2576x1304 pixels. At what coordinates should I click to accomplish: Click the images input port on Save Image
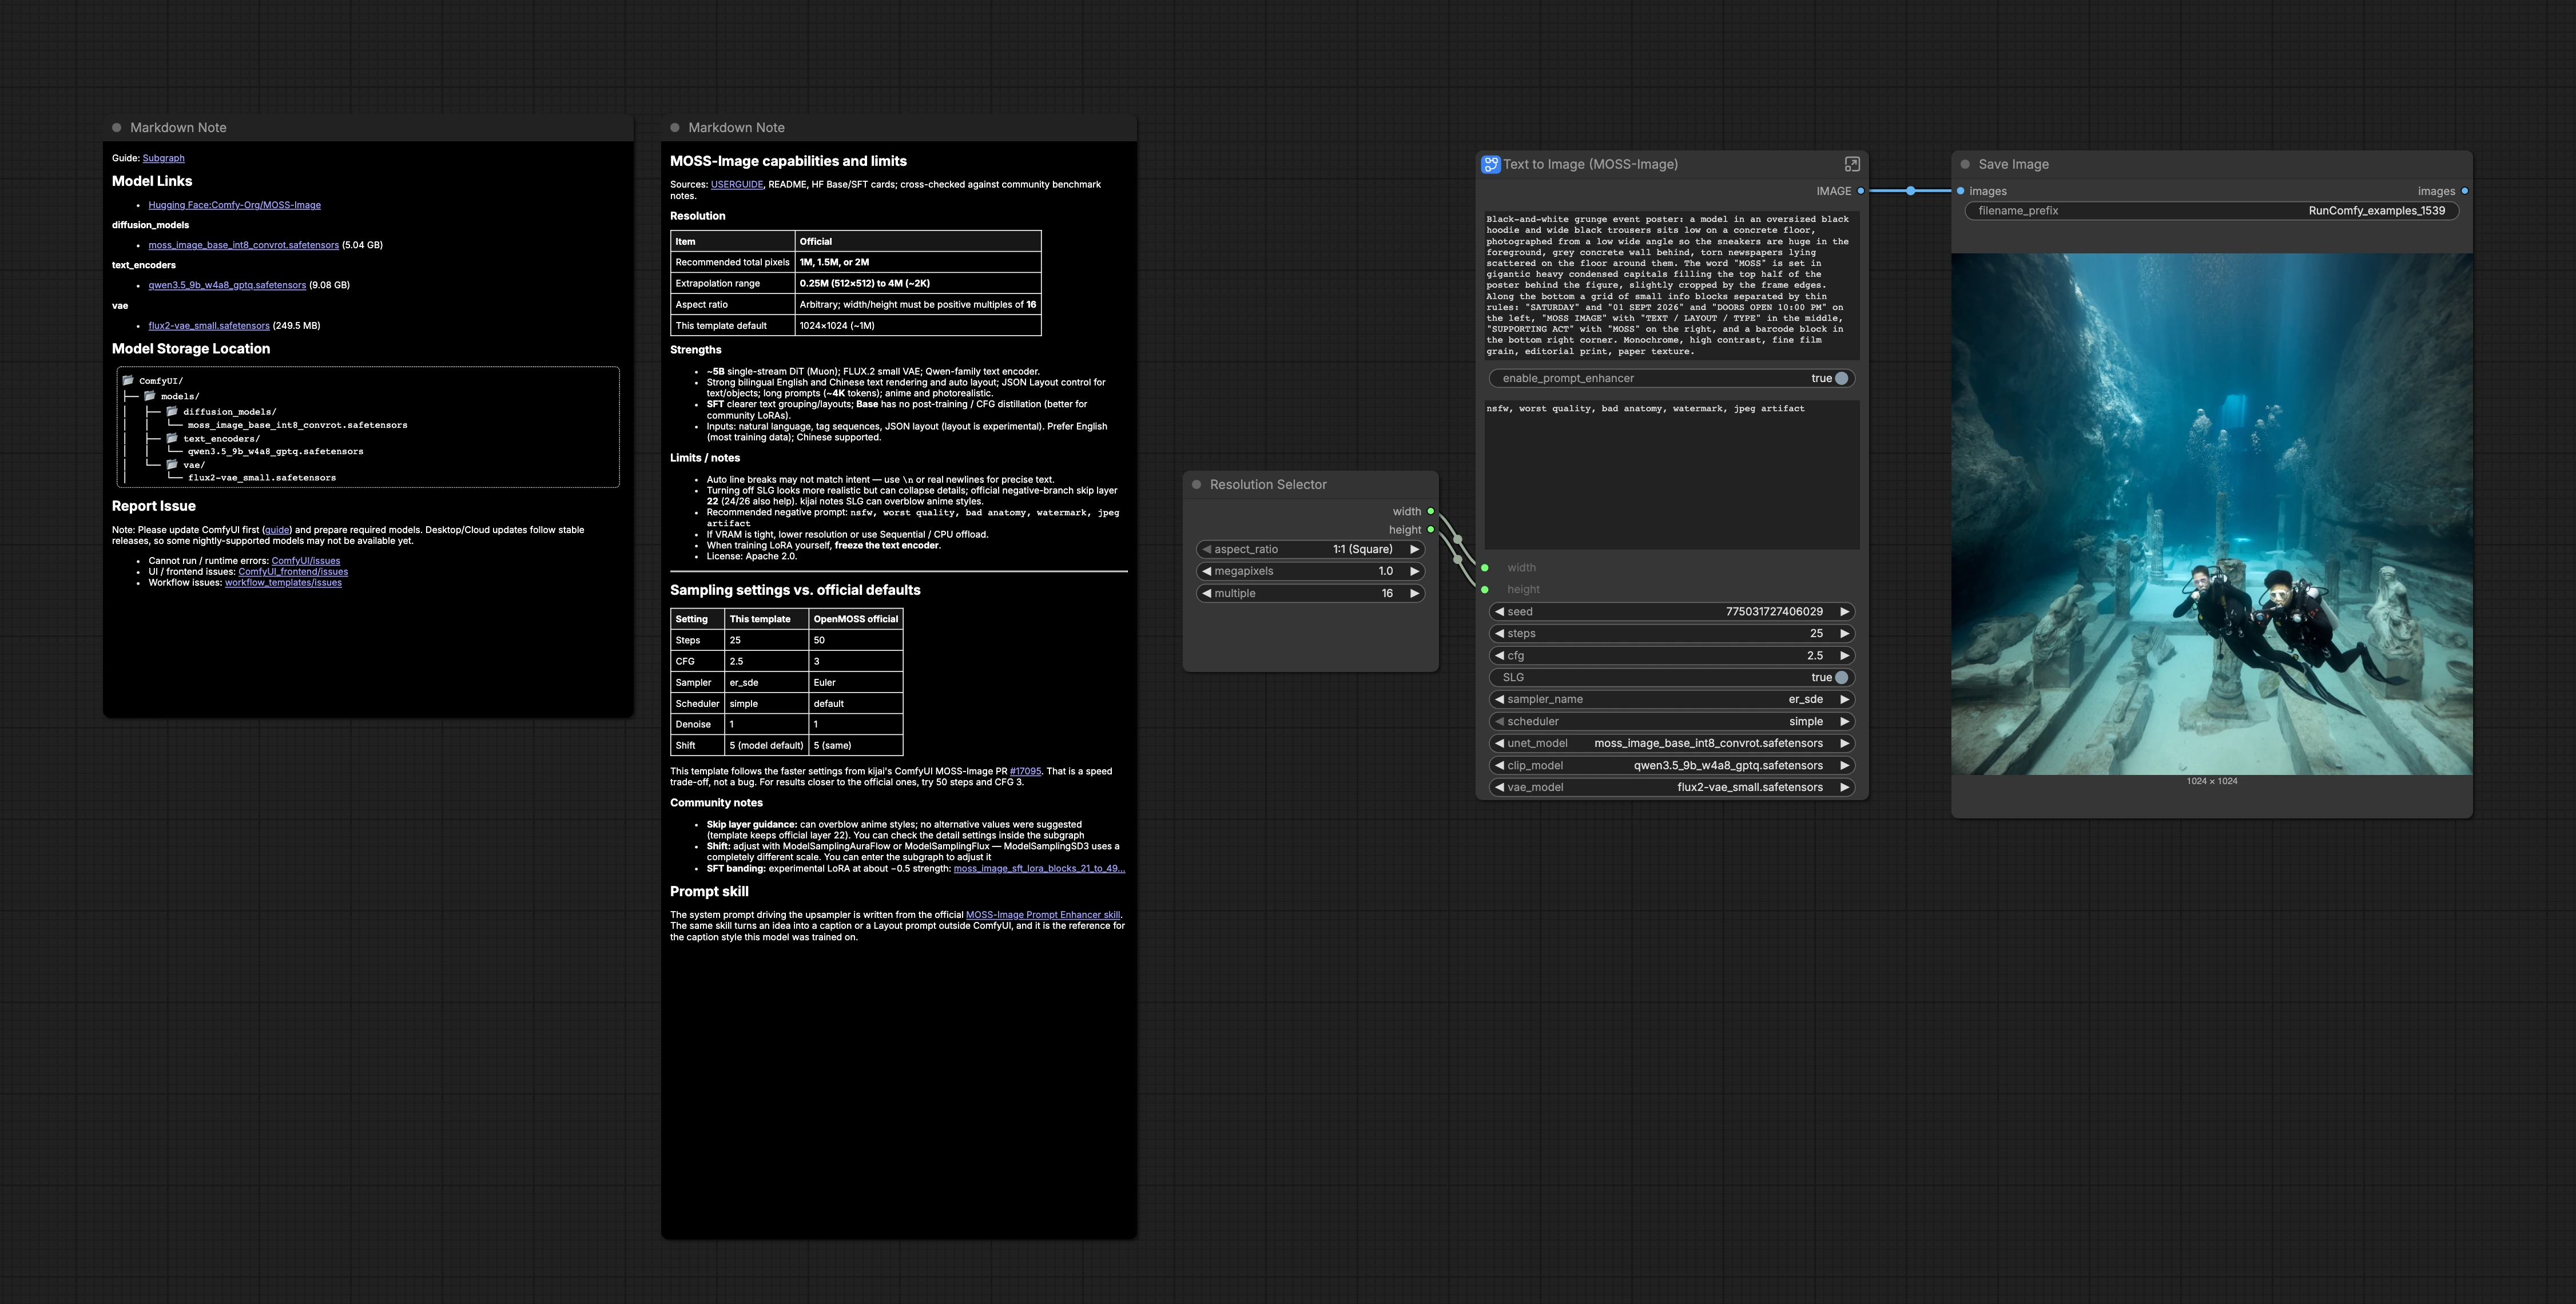tap(1960, 191)
